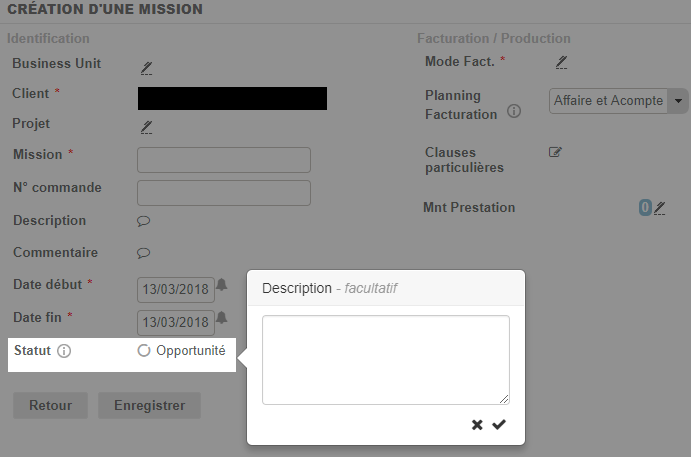Click the Projet edit pencil icon

[x=146, y=126]
